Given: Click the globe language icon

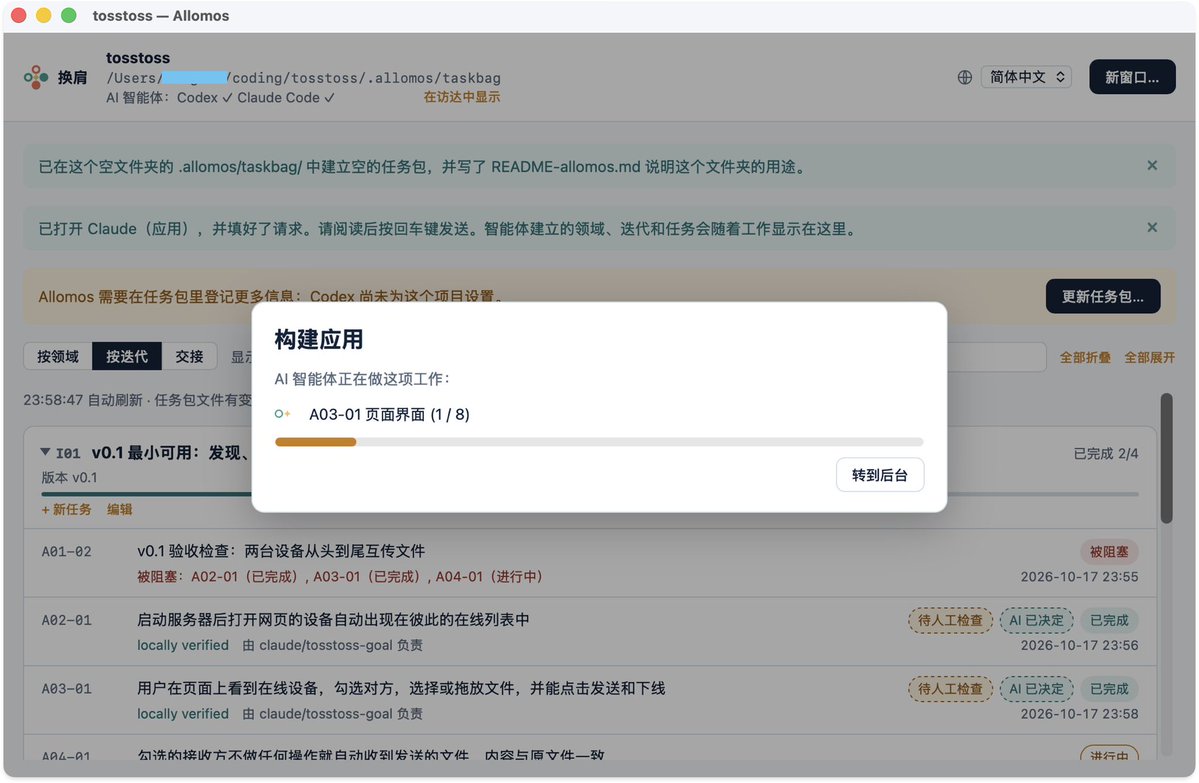Looking at the screenshot, I should coord(965,77).
